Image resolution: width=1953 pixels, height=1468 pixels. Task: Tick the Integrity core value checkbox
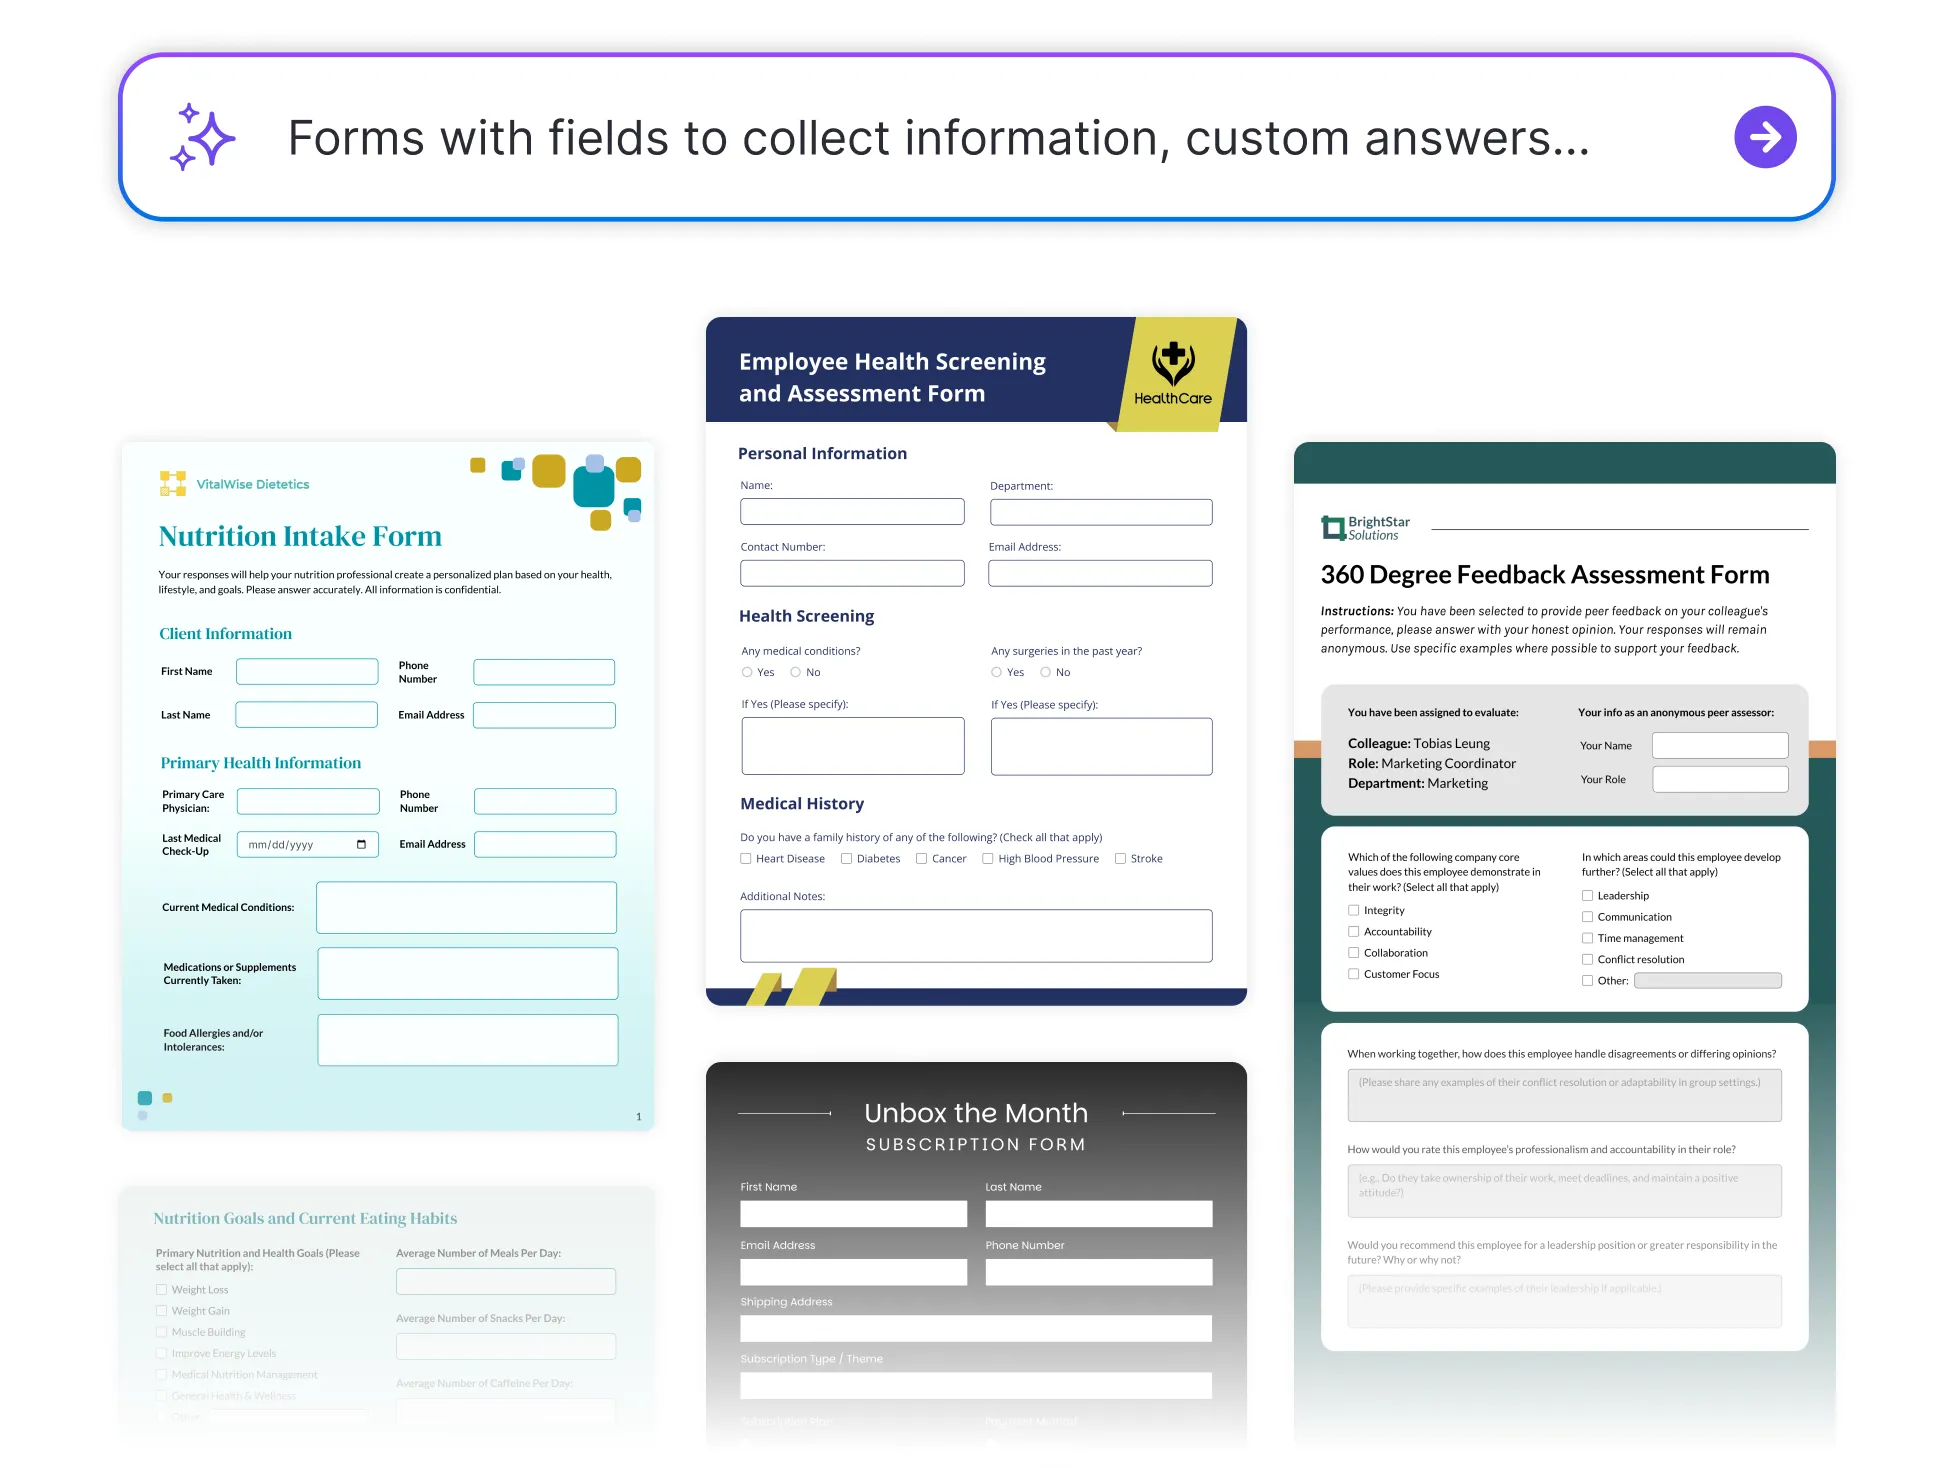1353,911
